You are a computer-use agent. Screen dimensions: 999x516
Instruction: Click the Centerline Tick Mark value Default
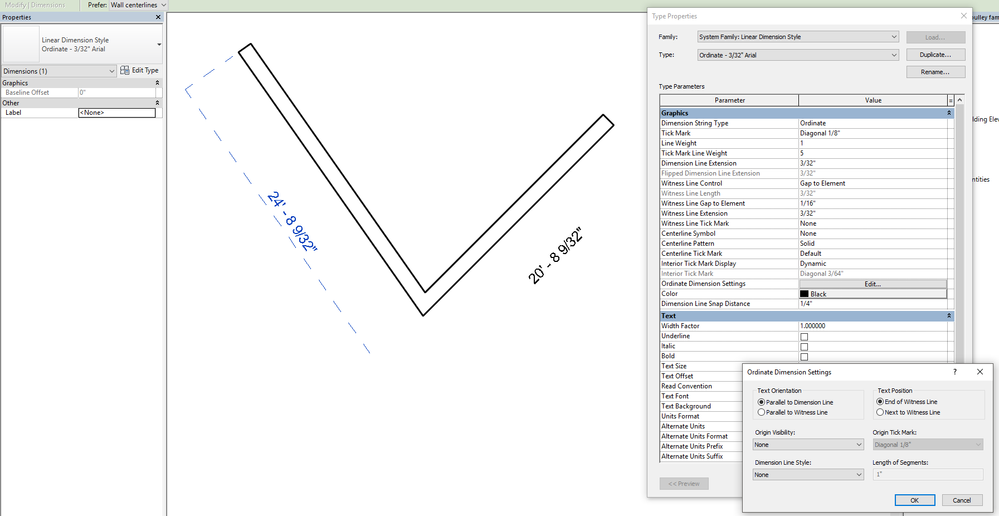pyautogui.click(x=873, y=254)
